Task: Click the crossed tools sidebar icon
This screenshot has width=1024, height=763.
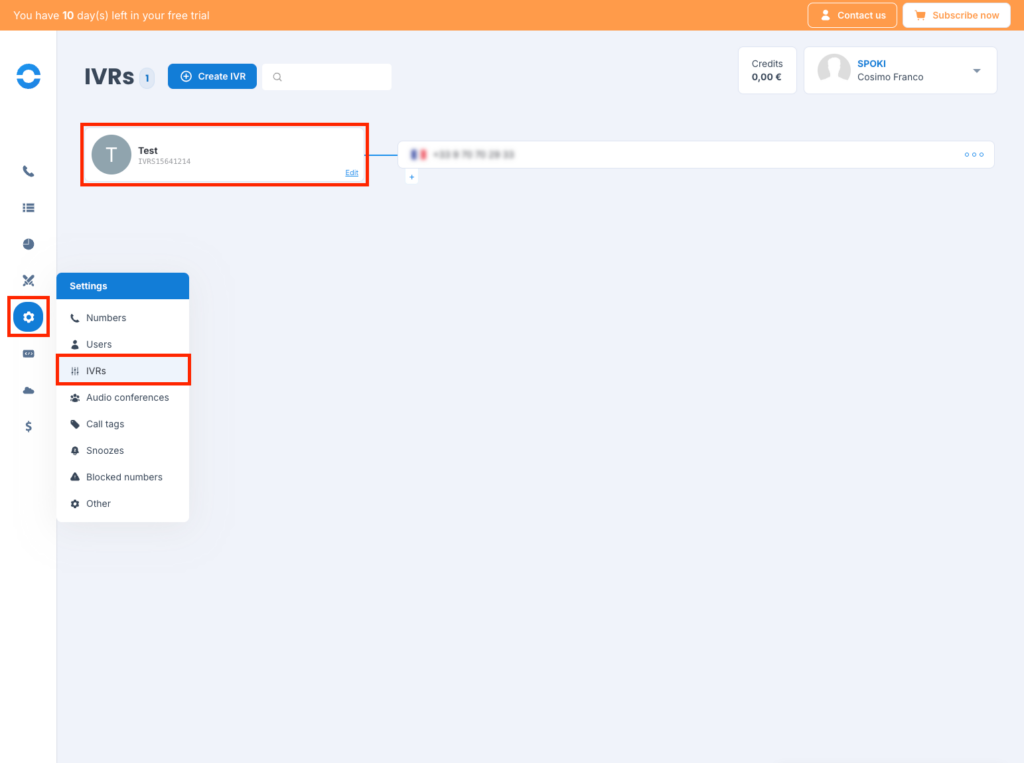Action: point(28,280)
